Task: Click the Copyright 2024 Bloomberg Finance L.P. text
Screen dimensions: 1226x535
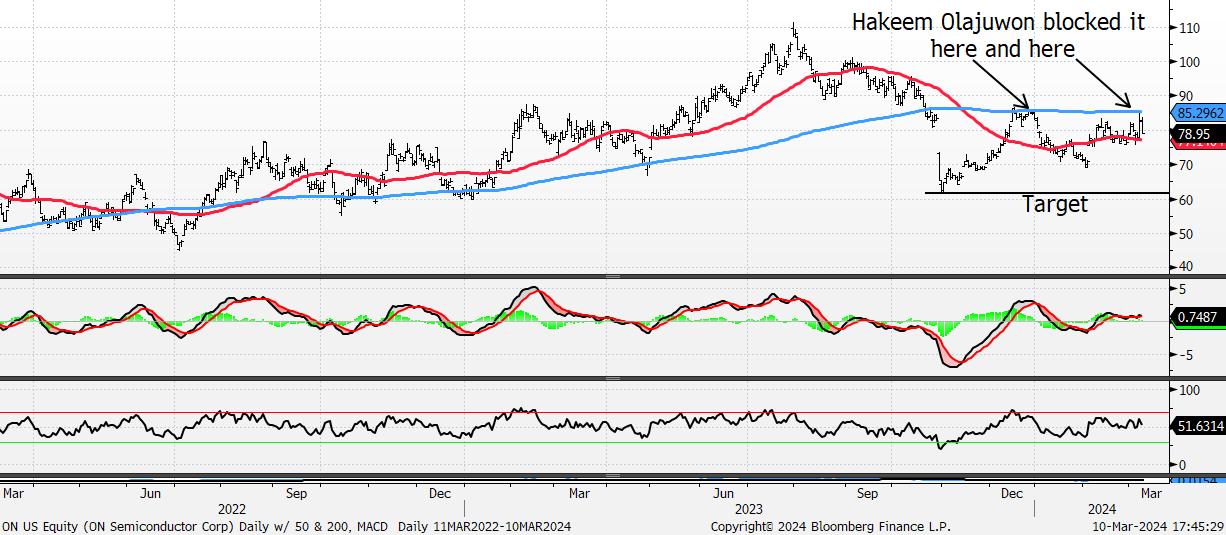Action: [x=831, y=526]
